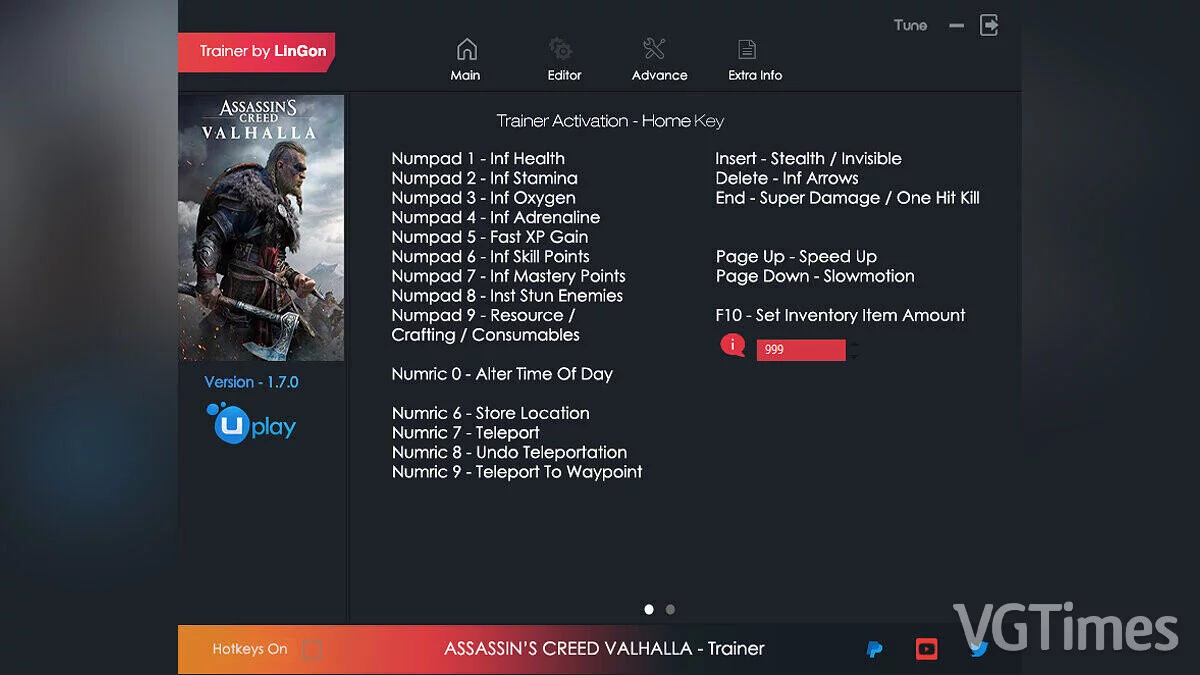Select Numpad 3 - Inf Oxygen
Image resolution: width=1200 pixels, height=675 pixels.
[483, 198]
